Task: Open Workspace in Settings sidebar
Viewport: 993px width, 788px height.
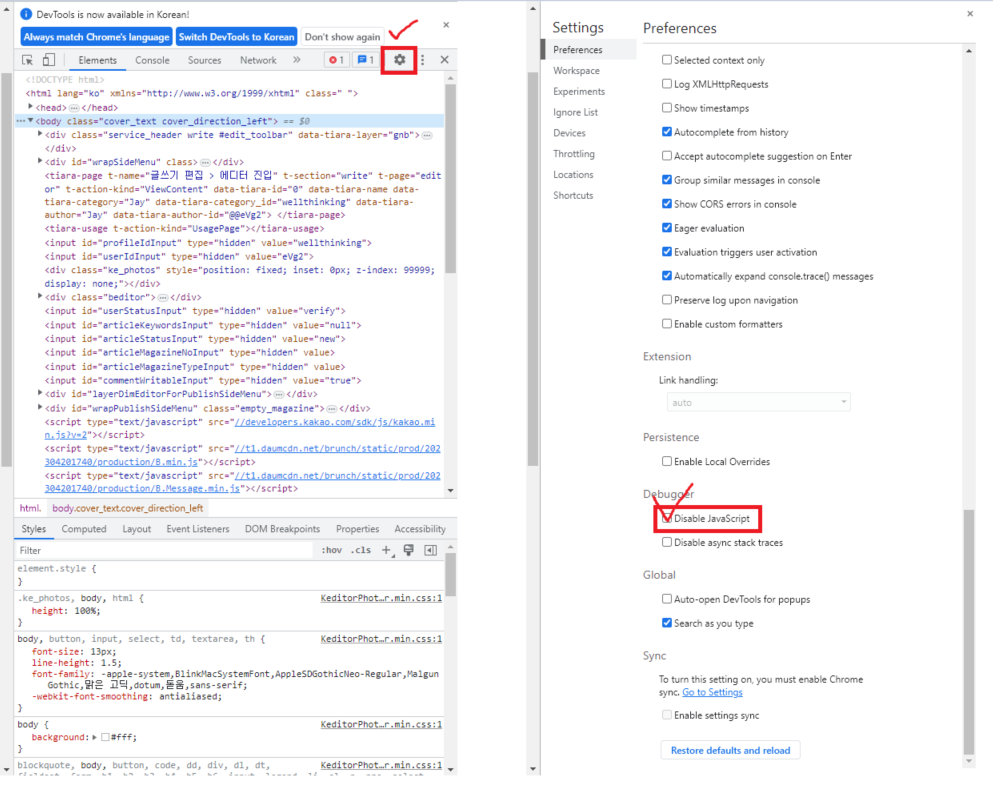Action: [x=576, y=70]
